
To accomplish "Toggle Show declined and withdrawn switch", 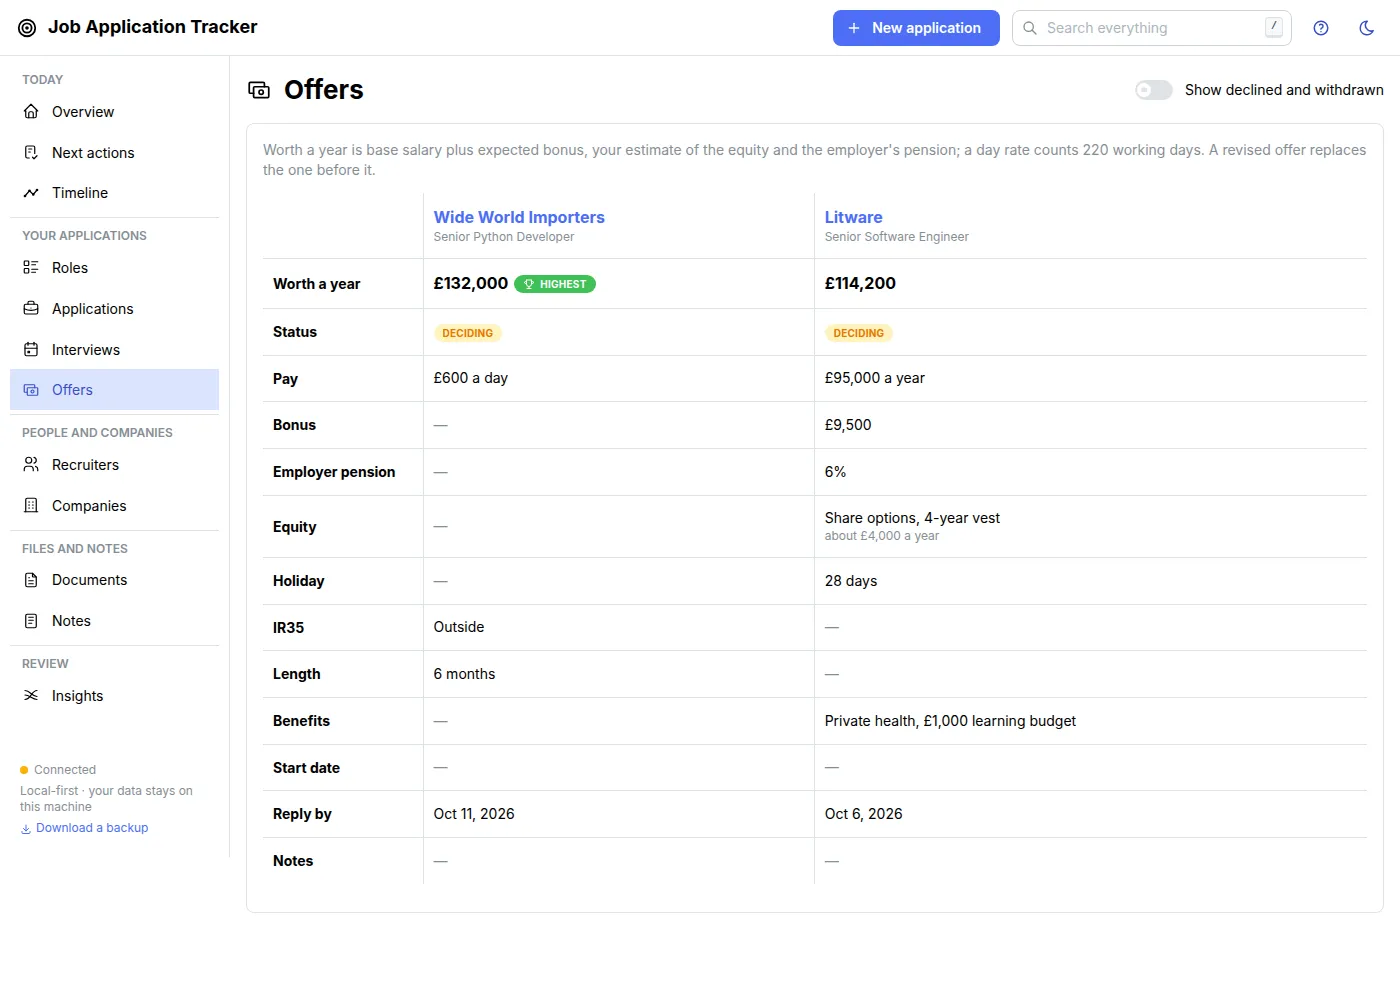I will pyautogui.click(x=1154, y=90).
